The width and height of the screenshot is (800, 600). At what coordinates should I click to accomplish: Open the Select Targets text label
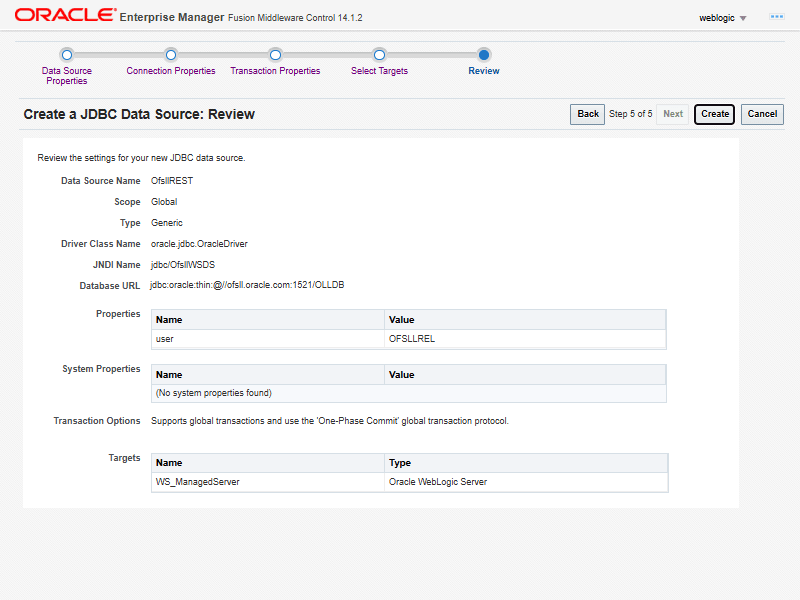click(x=379, y=71)
